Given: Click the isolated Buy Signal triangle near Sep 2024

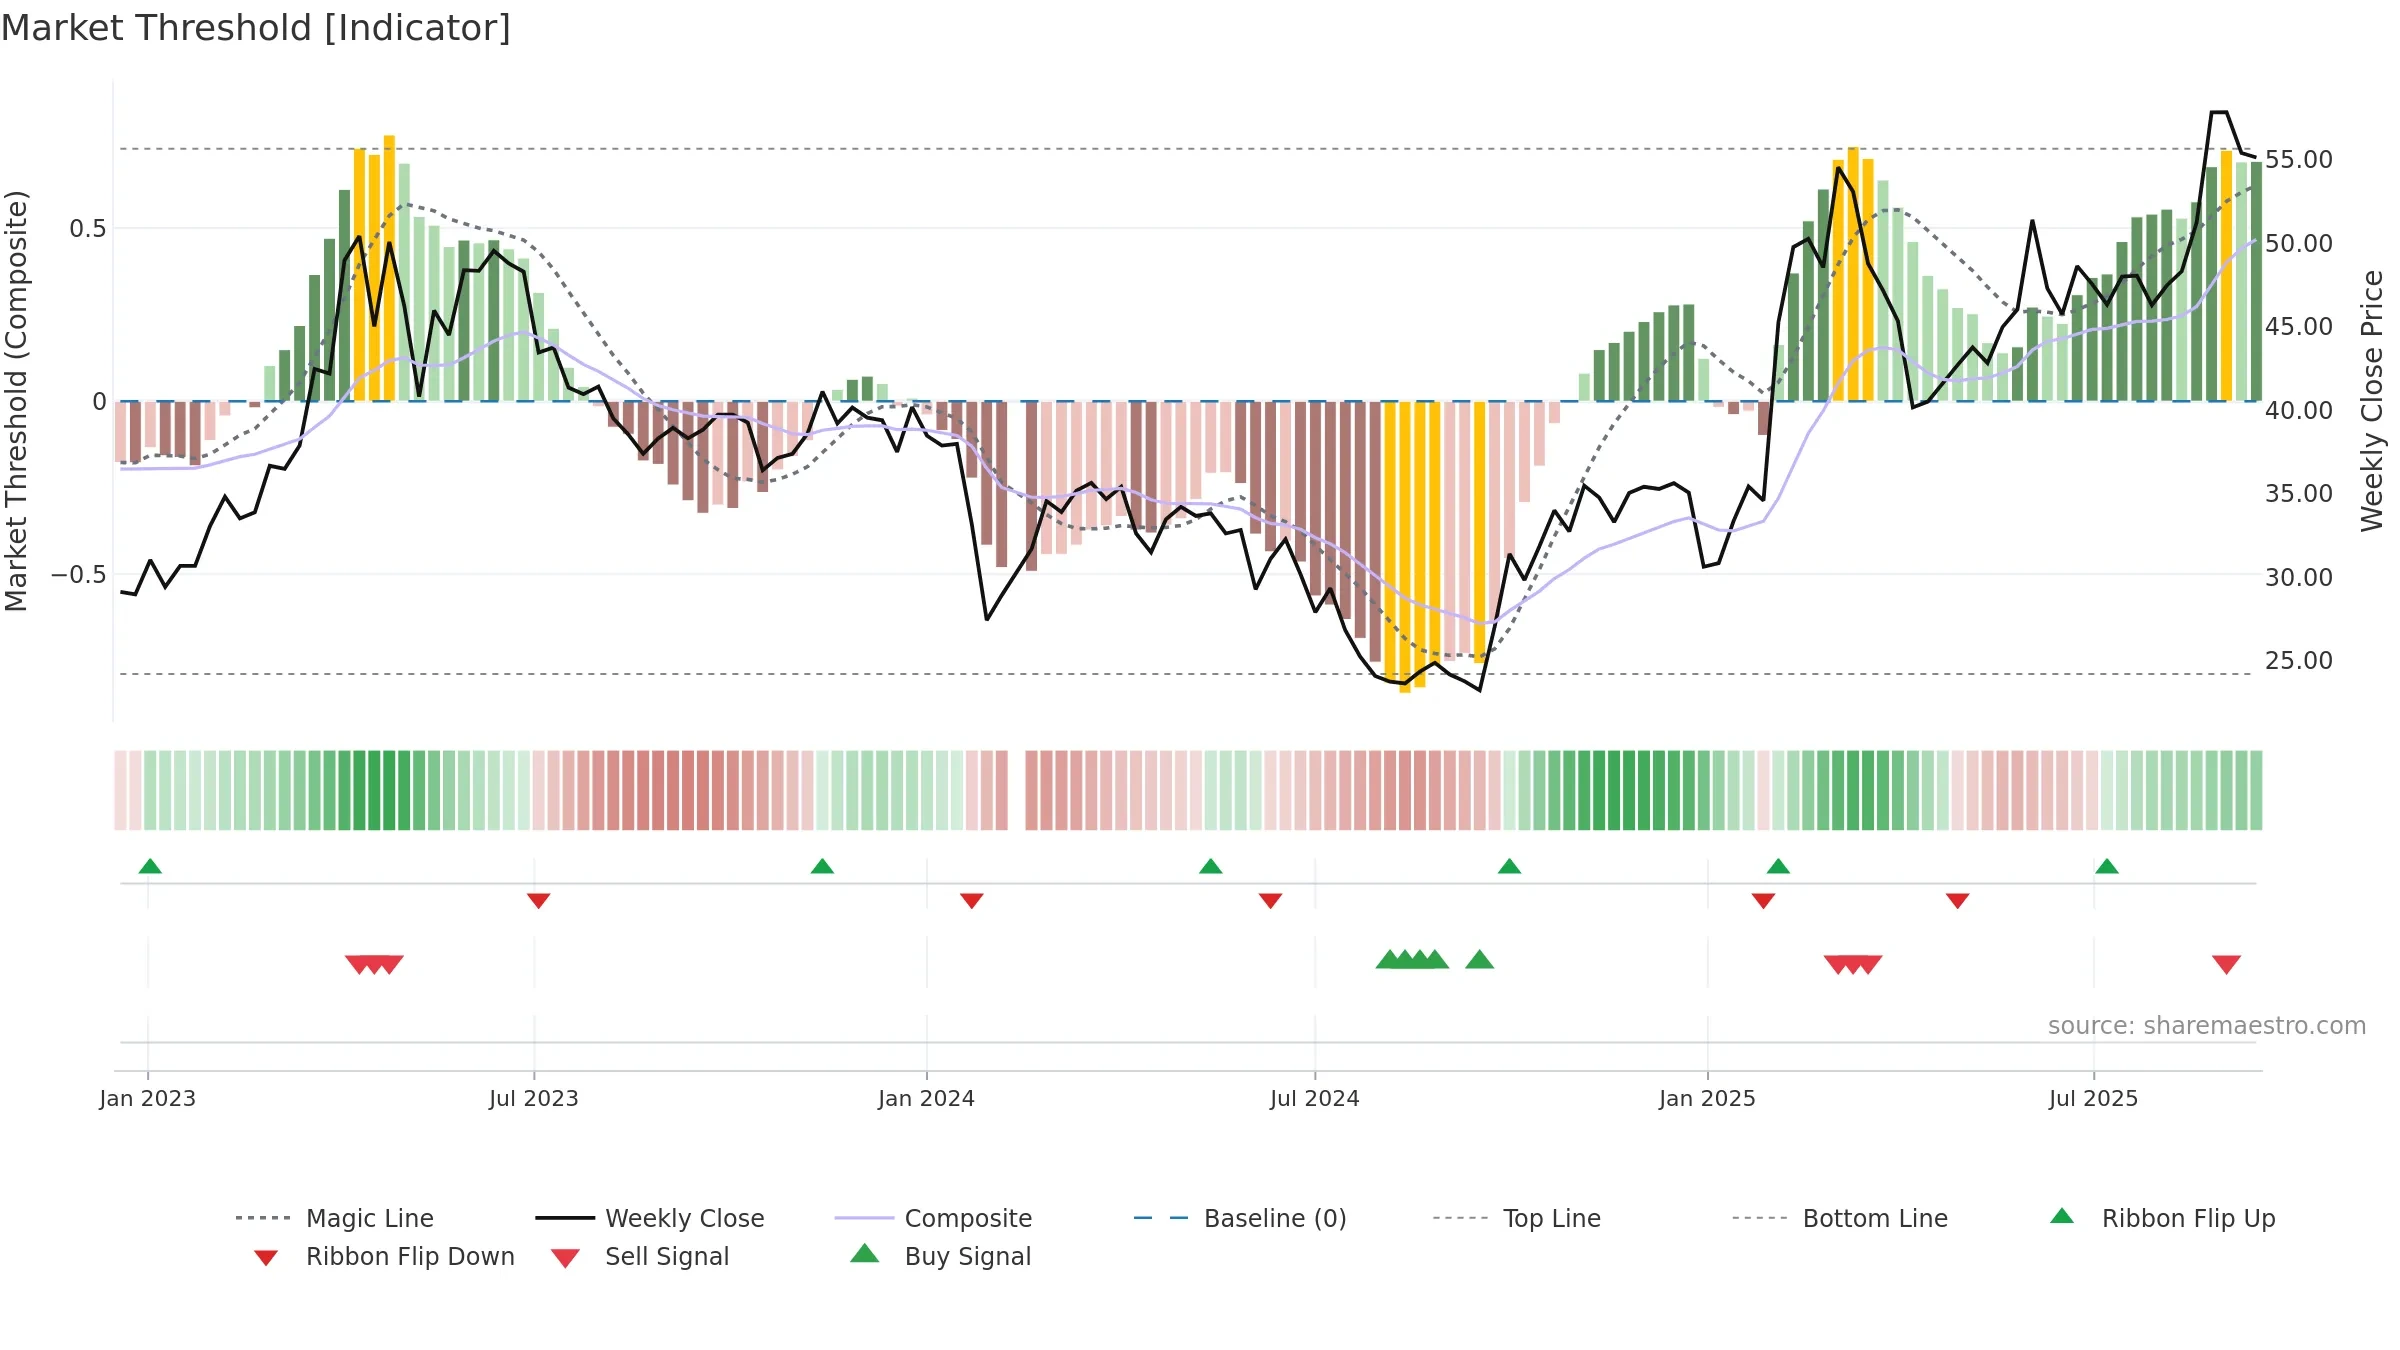Looking at the screenshot, I should coord(1479,960).
